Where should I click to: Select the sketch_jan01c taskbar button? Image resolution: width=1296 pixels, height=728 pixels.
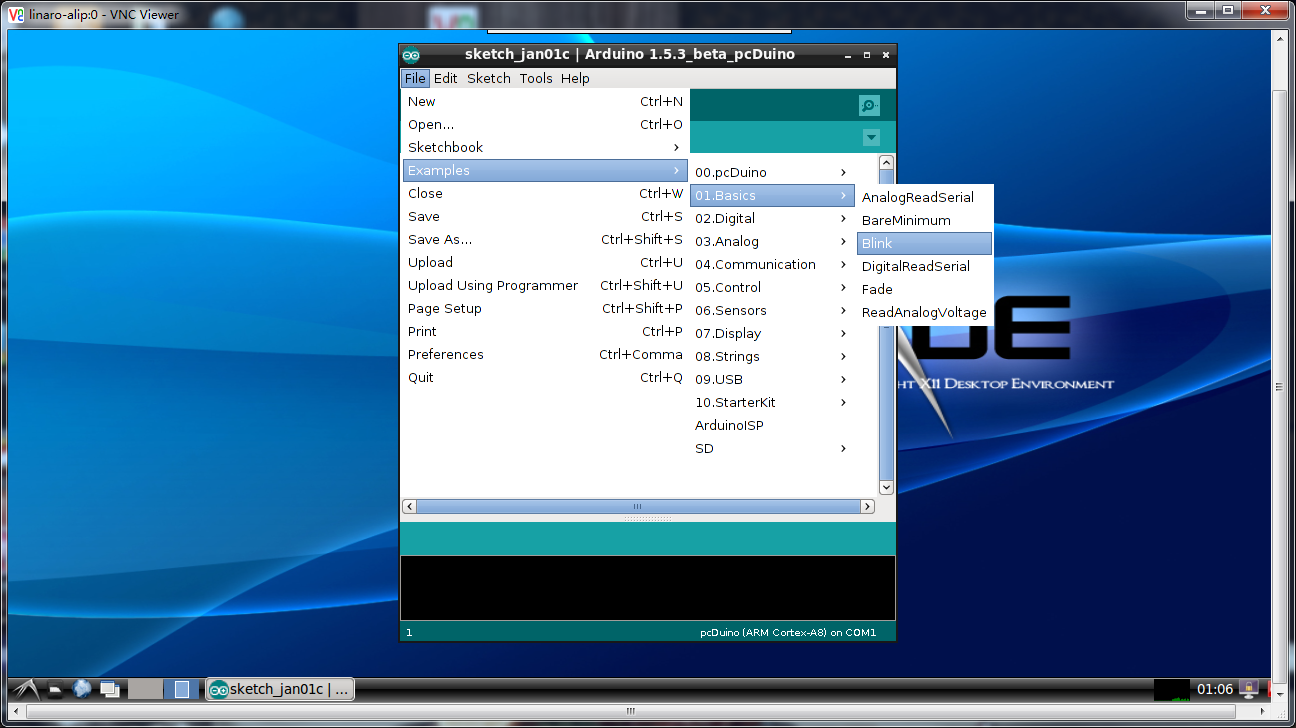click(280, 689)
